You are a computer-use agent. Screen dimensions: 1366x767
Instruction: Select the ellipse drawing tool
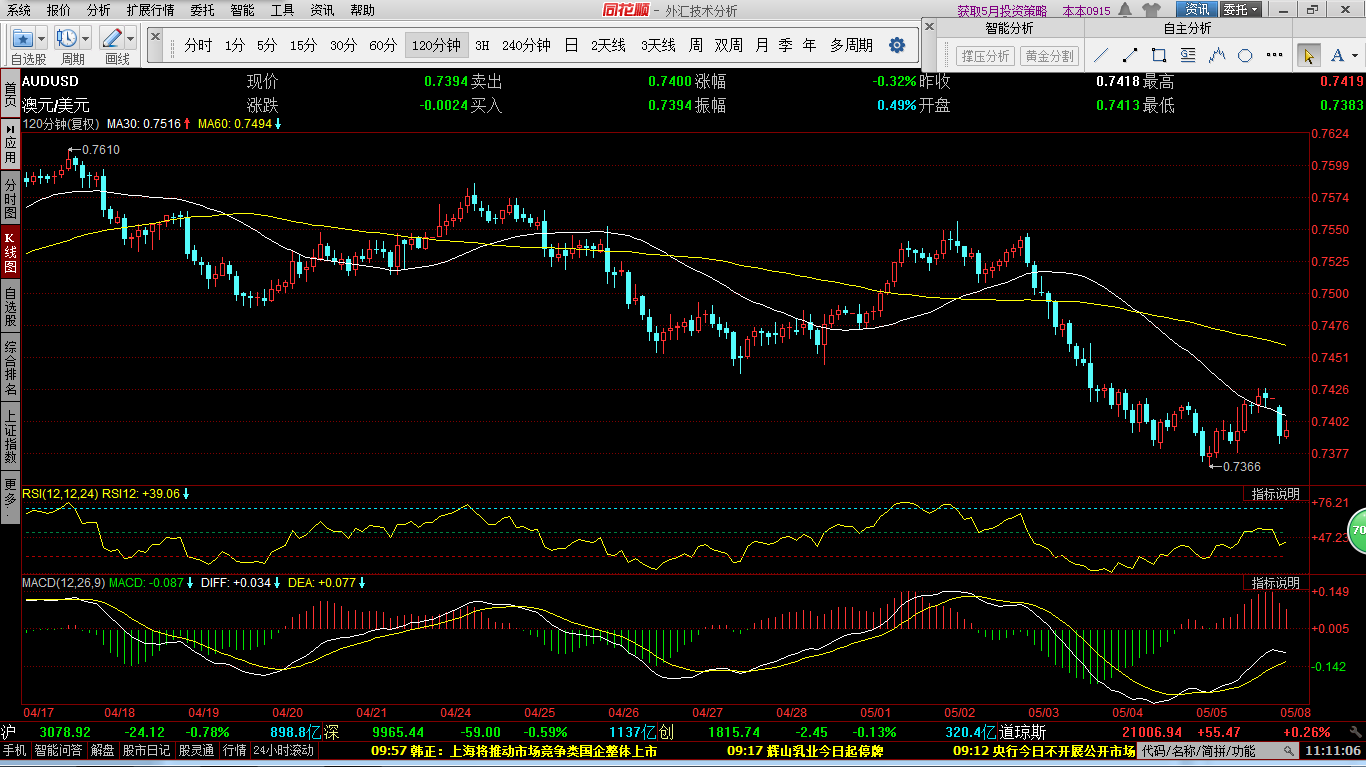click(x=1246, y=55)
